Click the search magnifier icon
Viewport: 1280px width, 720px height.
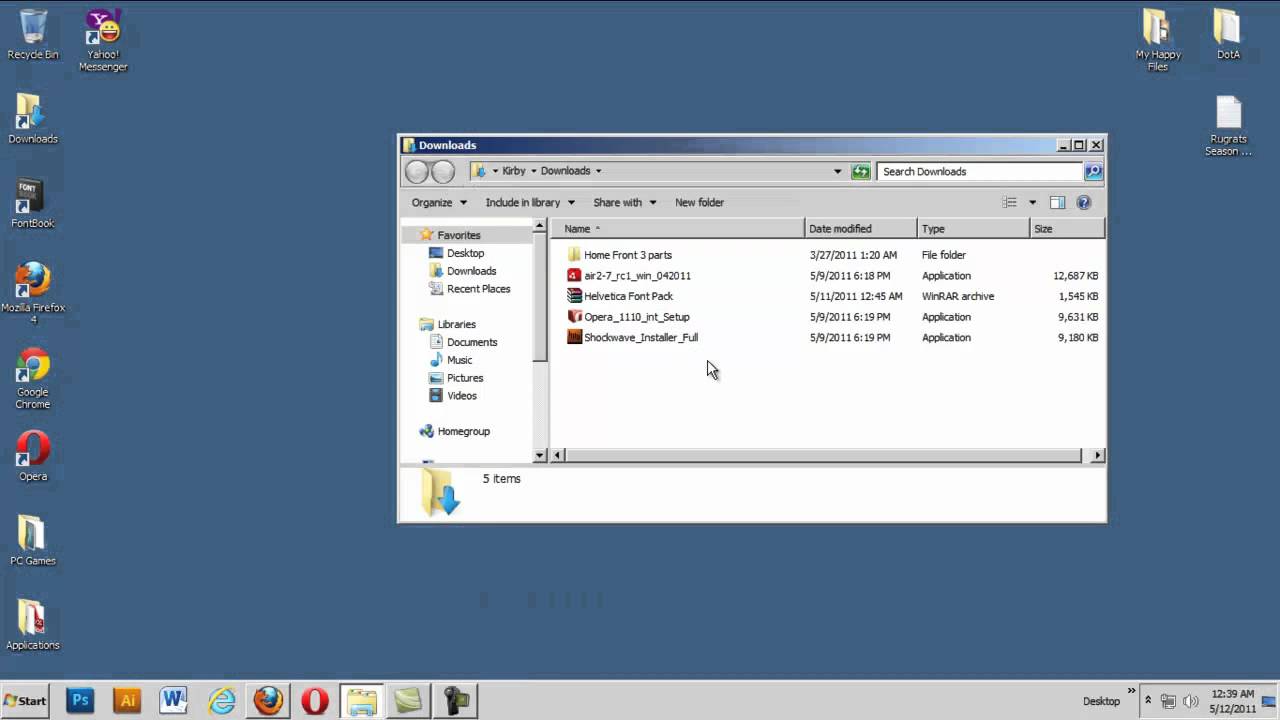(x=1093, y=171)
